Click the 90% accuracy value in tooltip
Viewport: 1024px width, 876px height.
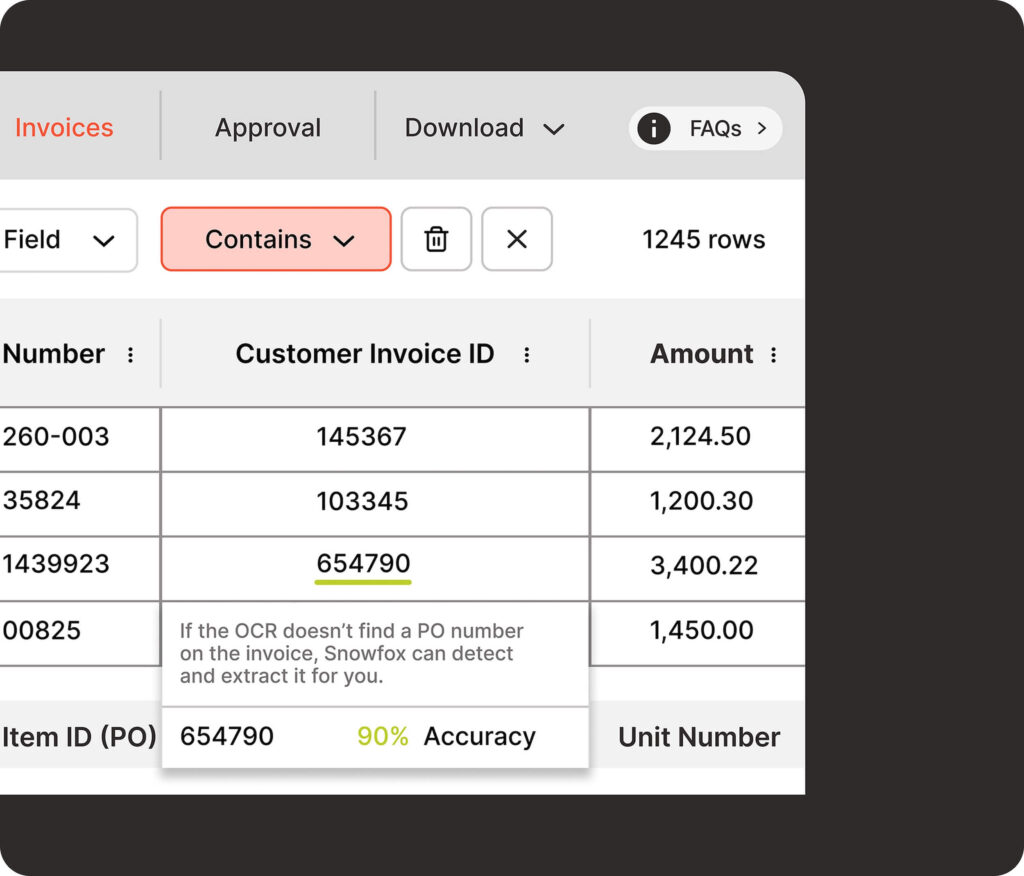(383, 737)
